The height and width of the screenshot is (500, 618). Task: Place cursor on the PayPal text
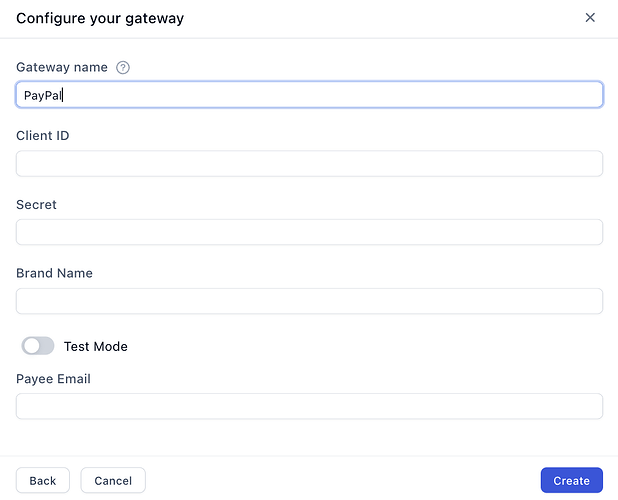[x=43, y=96]
